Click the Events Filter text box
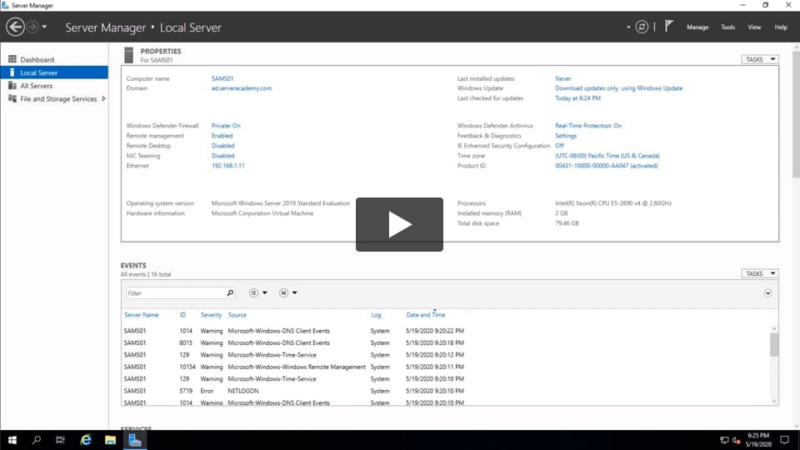This screenshot has width=800, height=450. (x=174, y=293)
